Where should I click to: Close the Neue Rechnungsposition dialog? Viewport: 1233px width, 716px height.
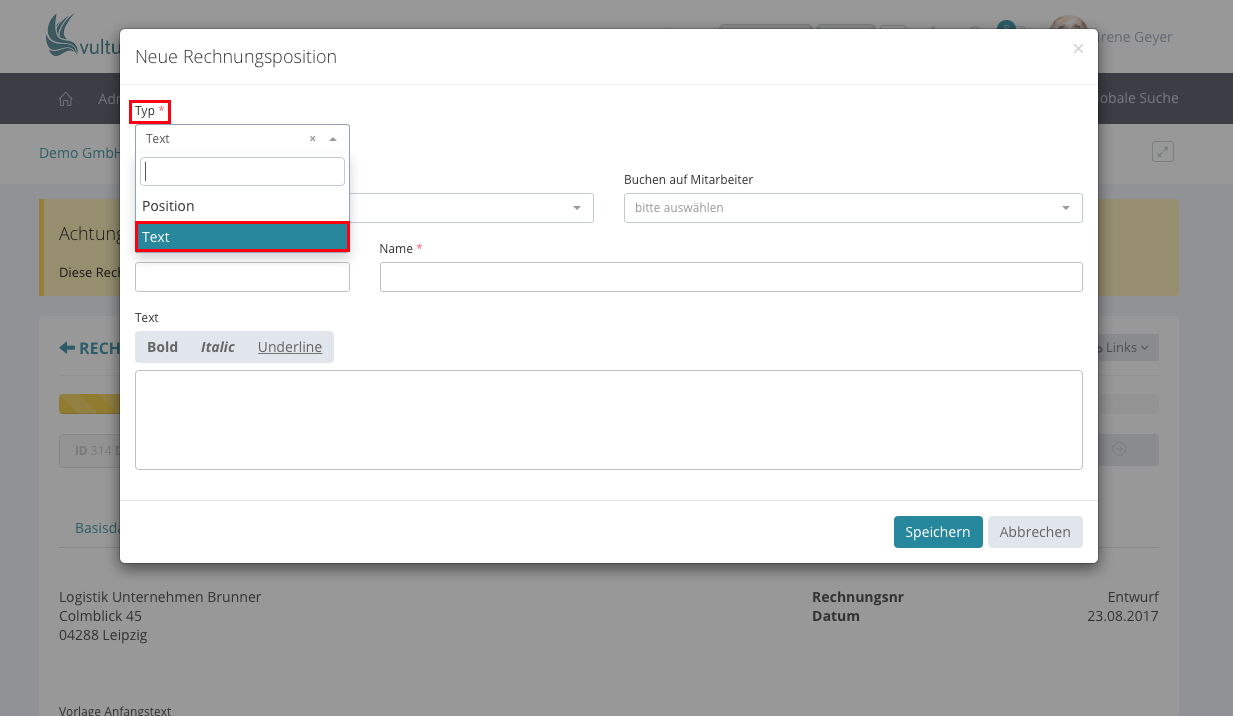coord(1078,49)
